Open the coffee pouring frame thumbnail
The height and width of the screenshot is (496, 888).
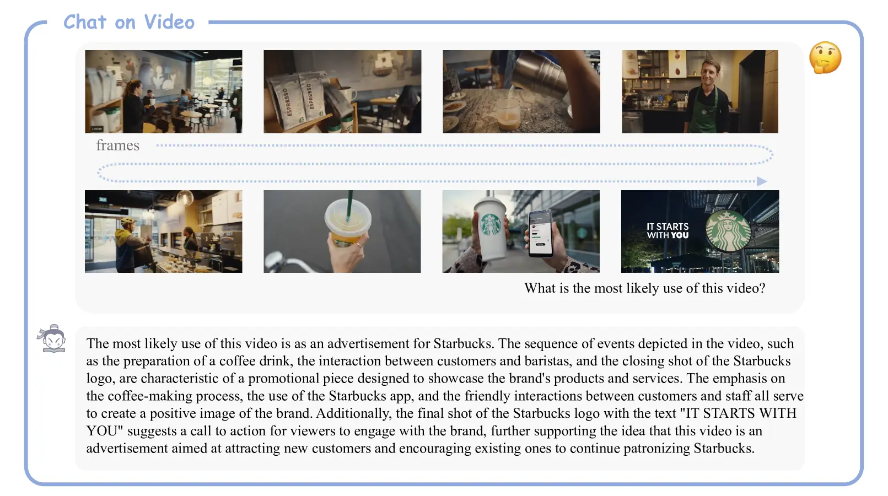click(521, 92)
